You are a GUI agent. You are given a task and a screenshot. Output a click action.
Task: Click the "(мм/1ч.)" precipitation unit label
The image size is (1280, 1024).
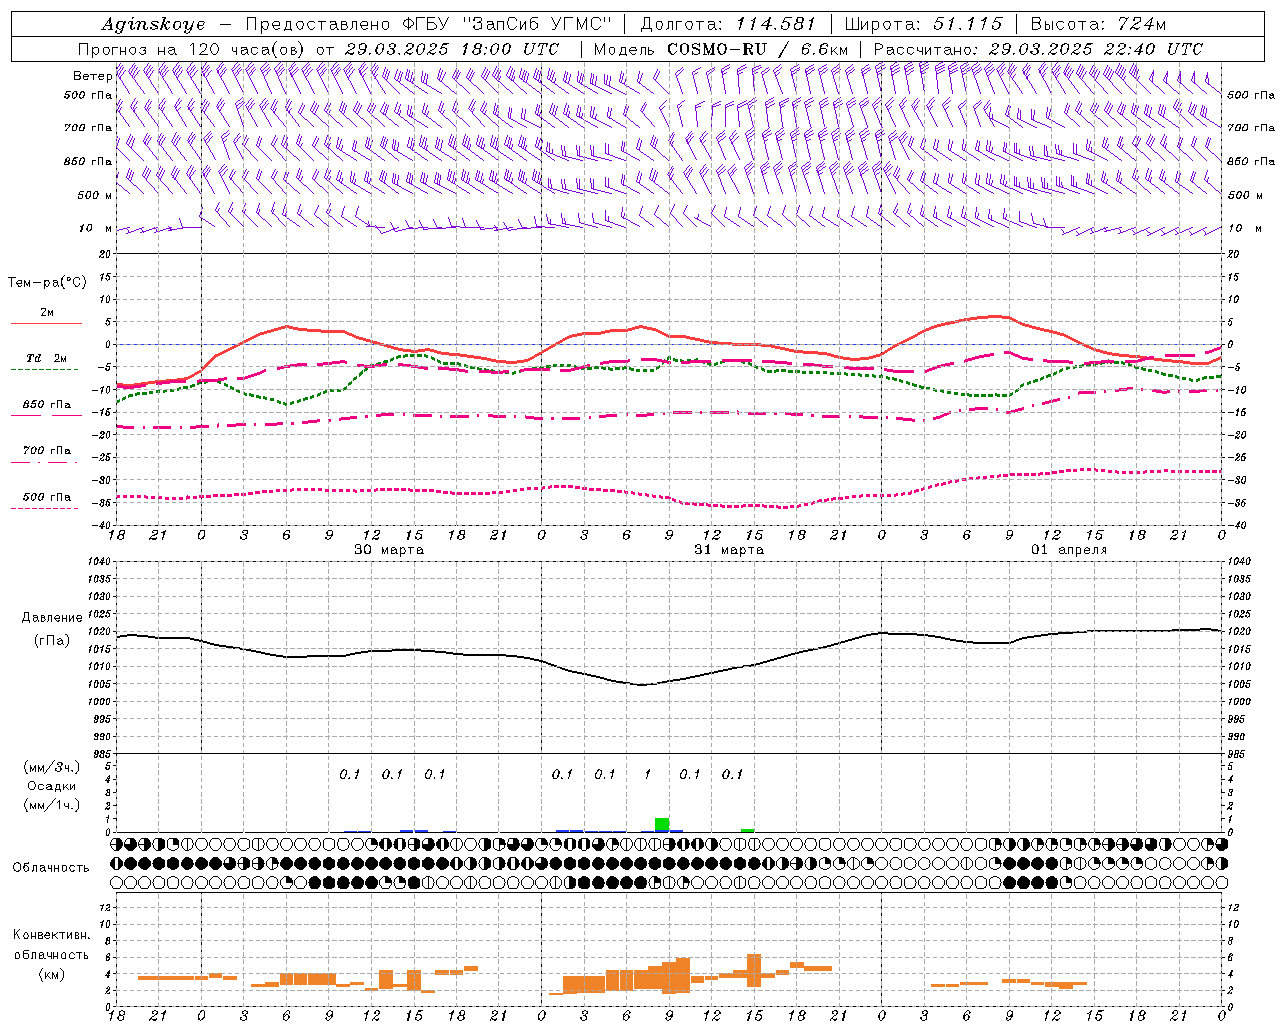coord(52,805)
